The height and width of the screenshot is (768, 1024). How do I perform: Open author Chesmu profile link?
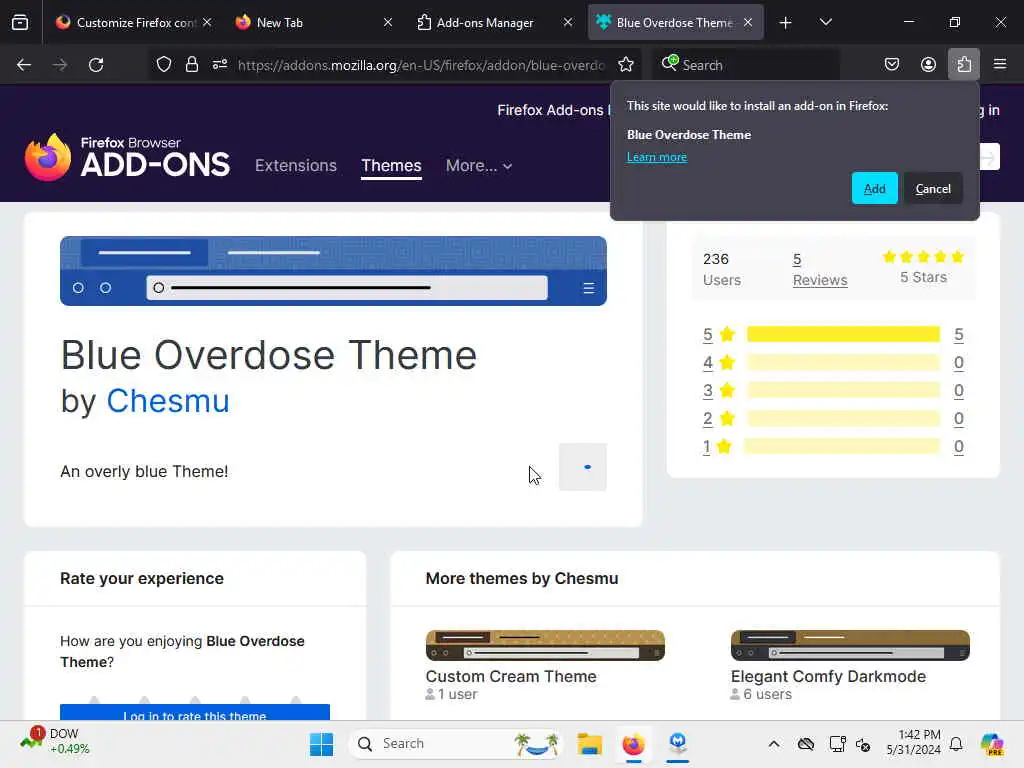(168, 400)
